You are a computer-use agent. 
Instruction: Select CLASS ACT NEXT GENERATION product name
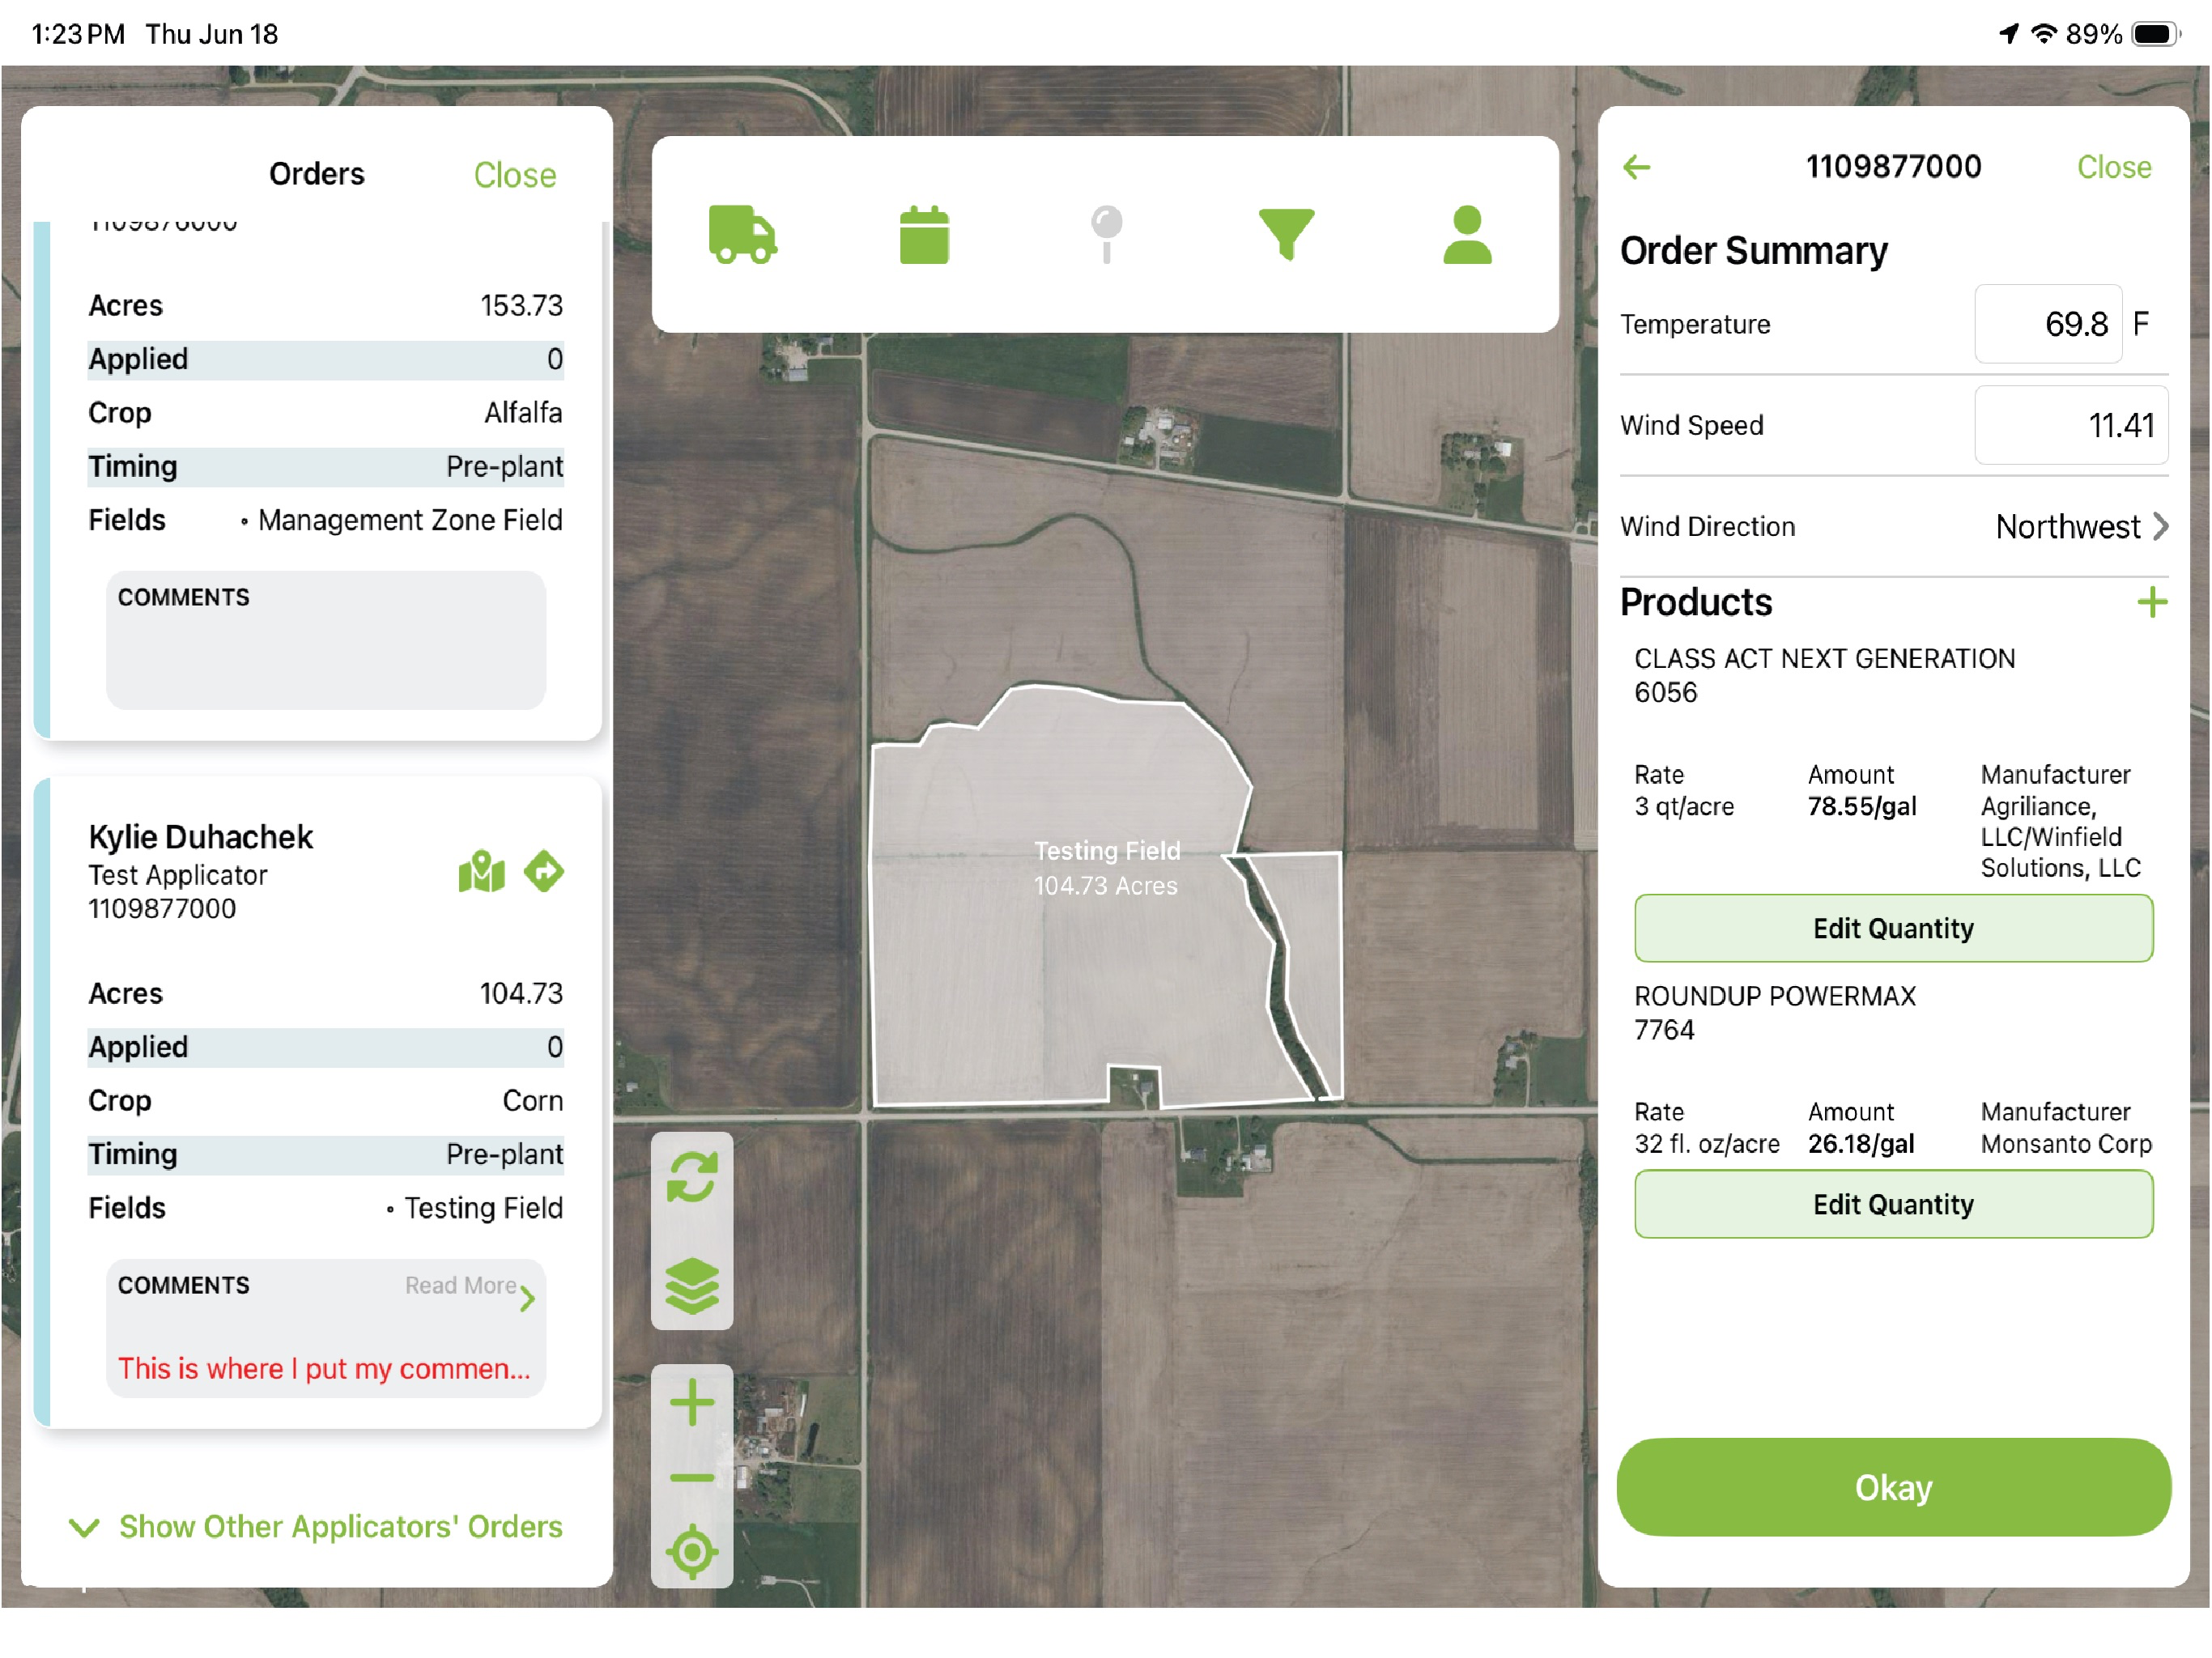click(1824, 659)
